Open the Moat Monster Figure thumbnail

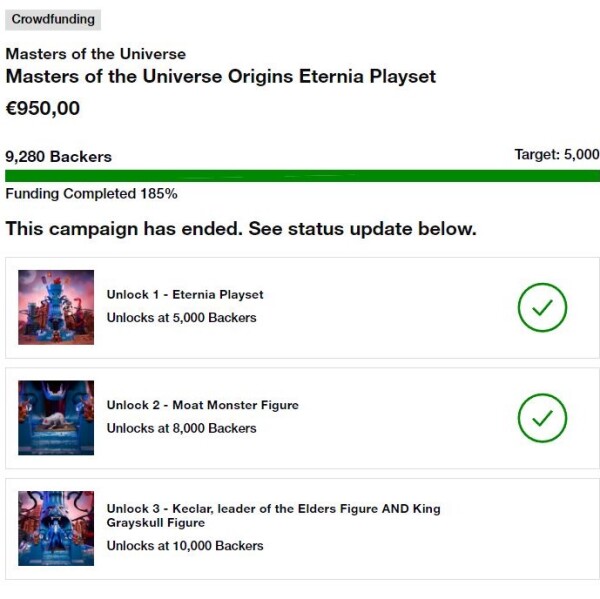click(56, 418)
